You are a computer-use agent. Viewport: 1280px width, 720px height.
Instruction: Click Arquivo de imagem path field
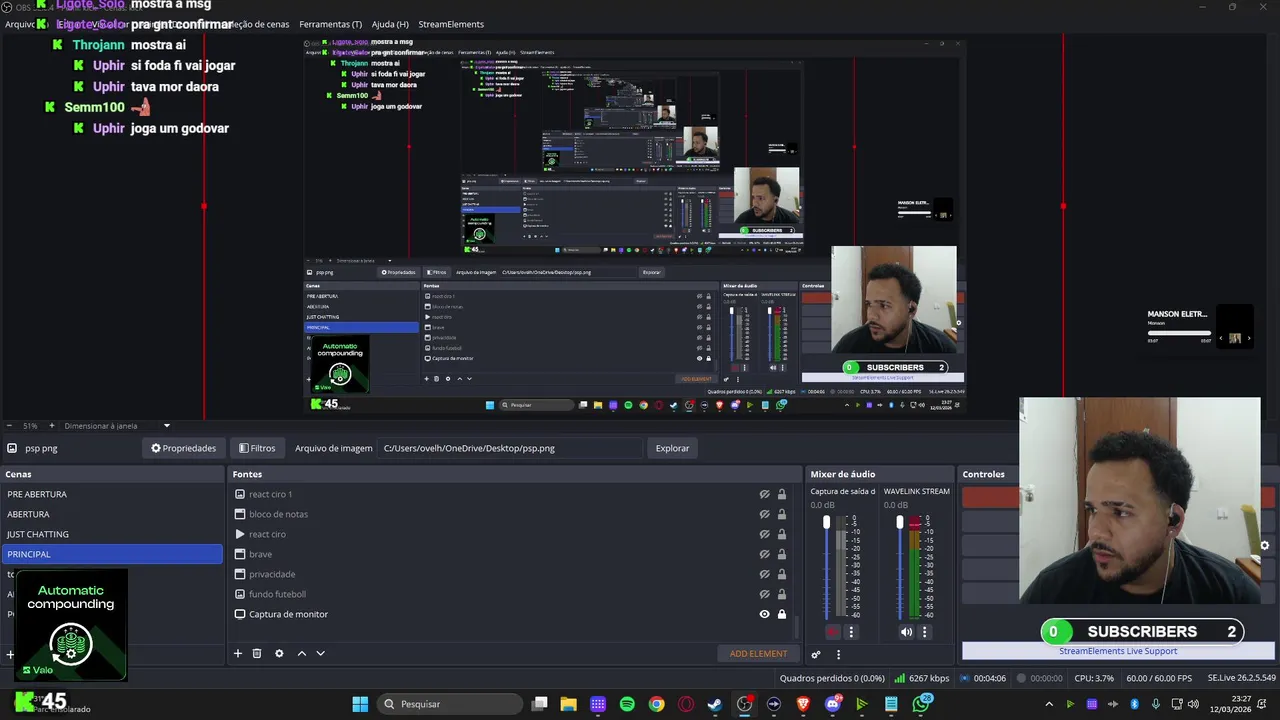pyautogui.click(x=510, y=448)
